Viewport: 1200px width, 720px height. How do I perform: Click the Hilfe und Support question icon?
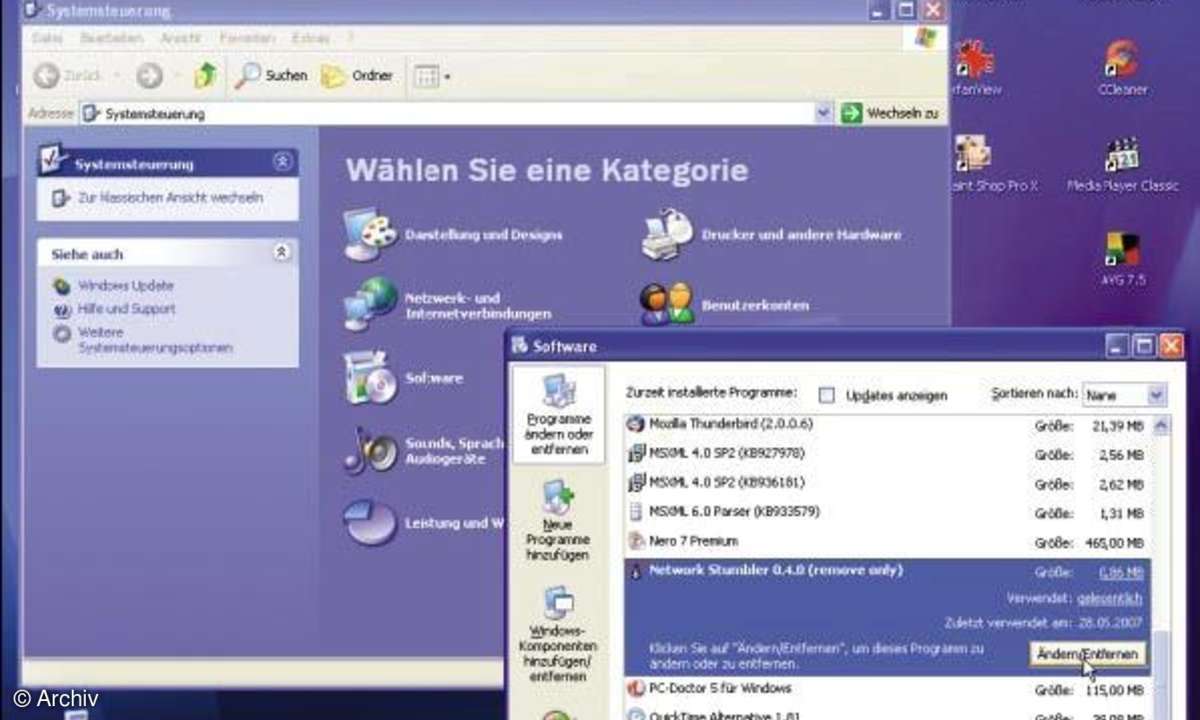(62, 309)
